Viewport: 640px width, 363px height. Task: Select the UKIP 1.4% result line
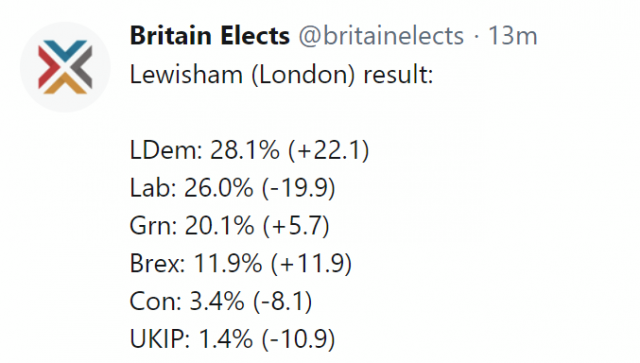click(233, 339)
